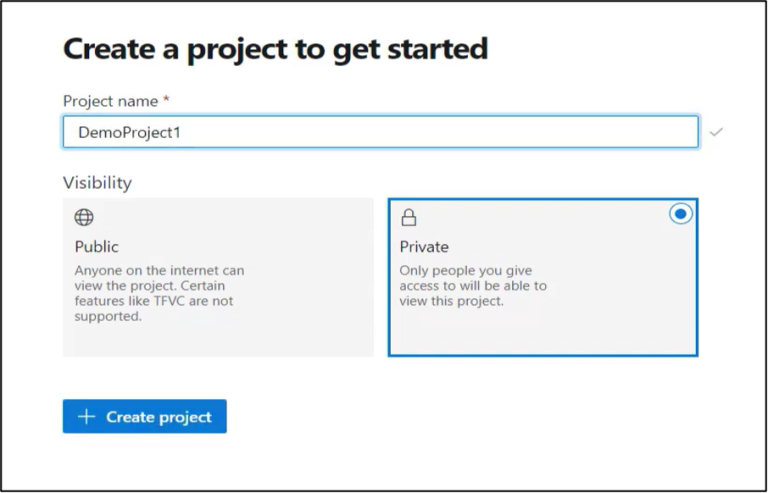Click the "Create a project to get started" heading

(275, 47)
